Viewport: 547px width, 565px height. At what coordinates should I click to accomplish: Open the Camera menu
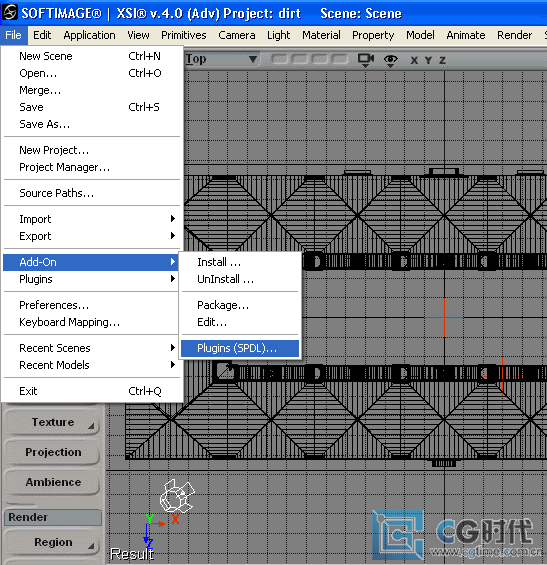pyautogui.click(x=236, y=35)
